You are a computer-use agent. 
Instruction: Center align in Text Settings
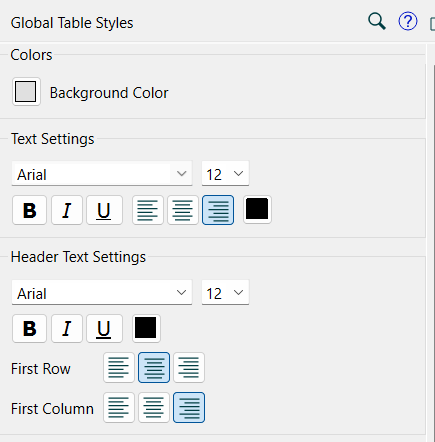183,210
